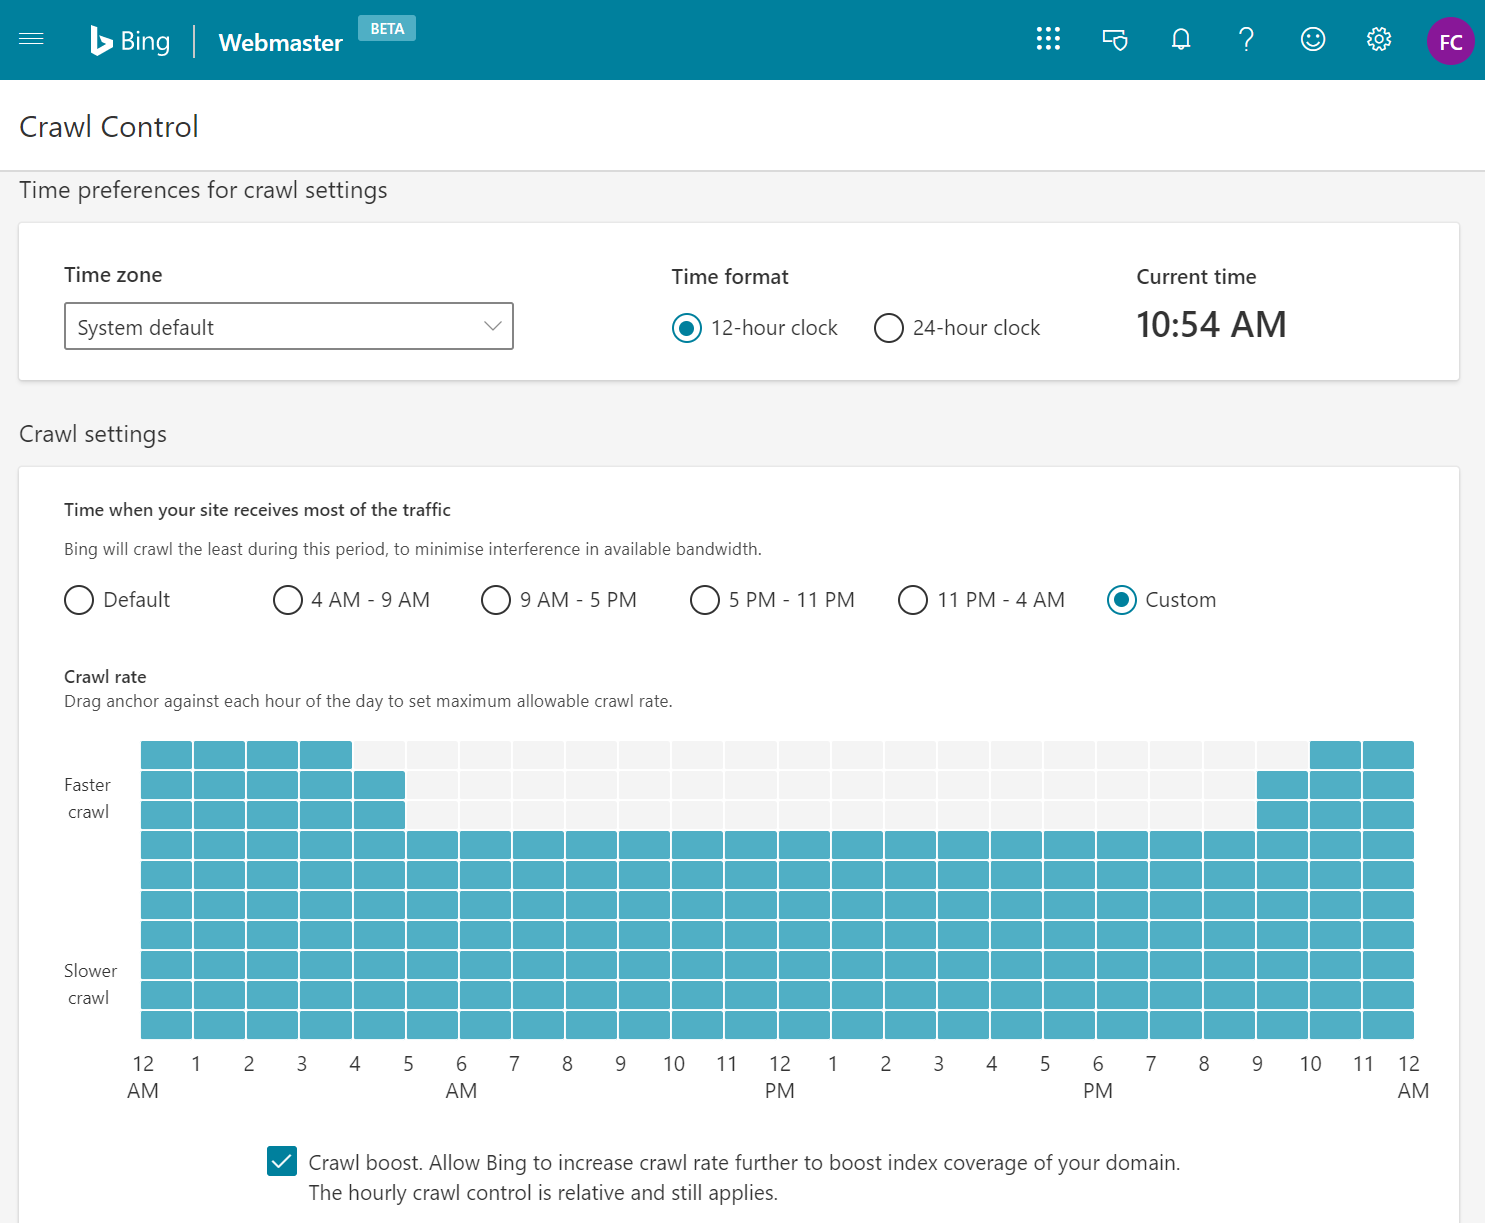
Task: Choose the 9 AM - 5 PM traffic period
Action: coord(496,599)
